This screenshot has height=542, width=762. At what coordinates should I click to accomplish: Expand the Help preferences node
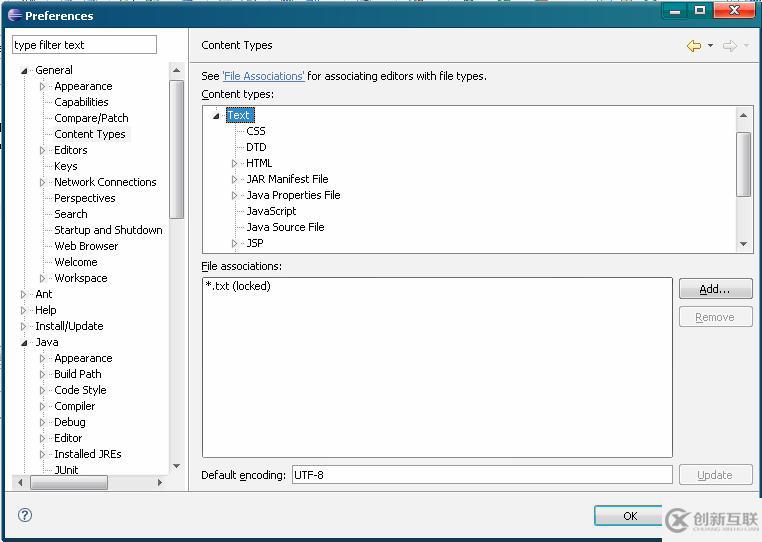23,311
